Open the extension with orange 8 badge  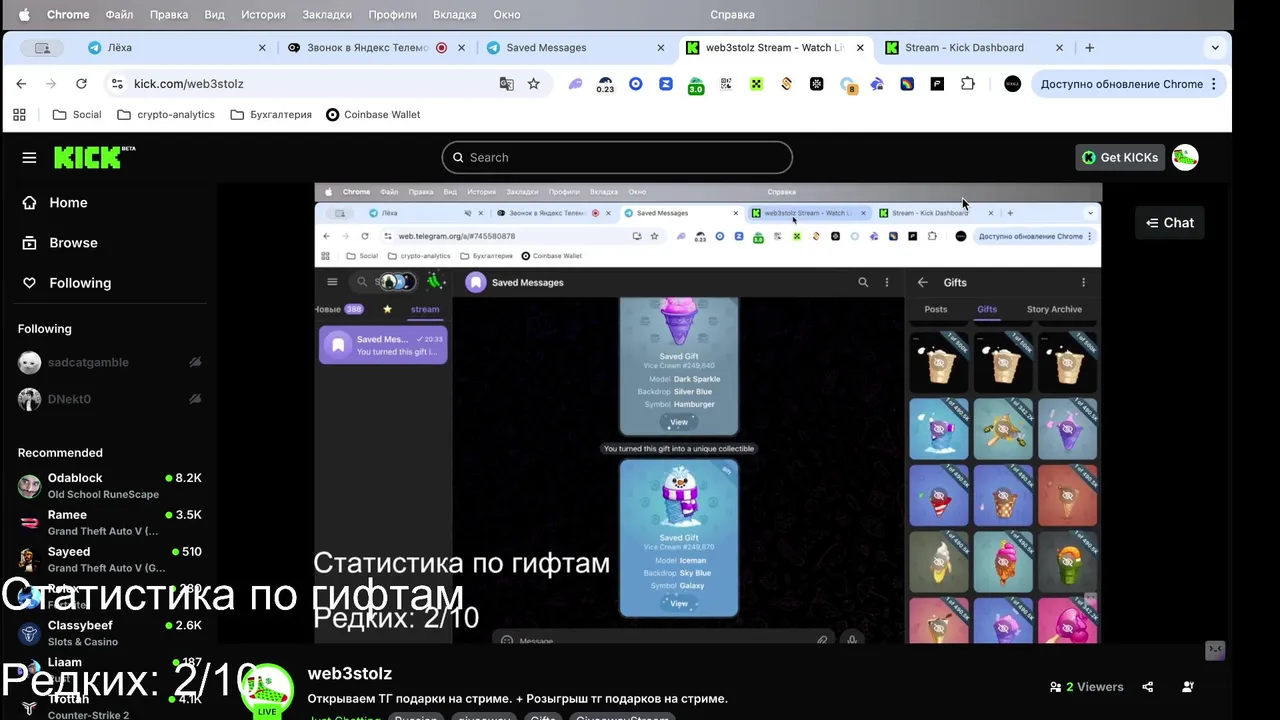pos(847,85)
